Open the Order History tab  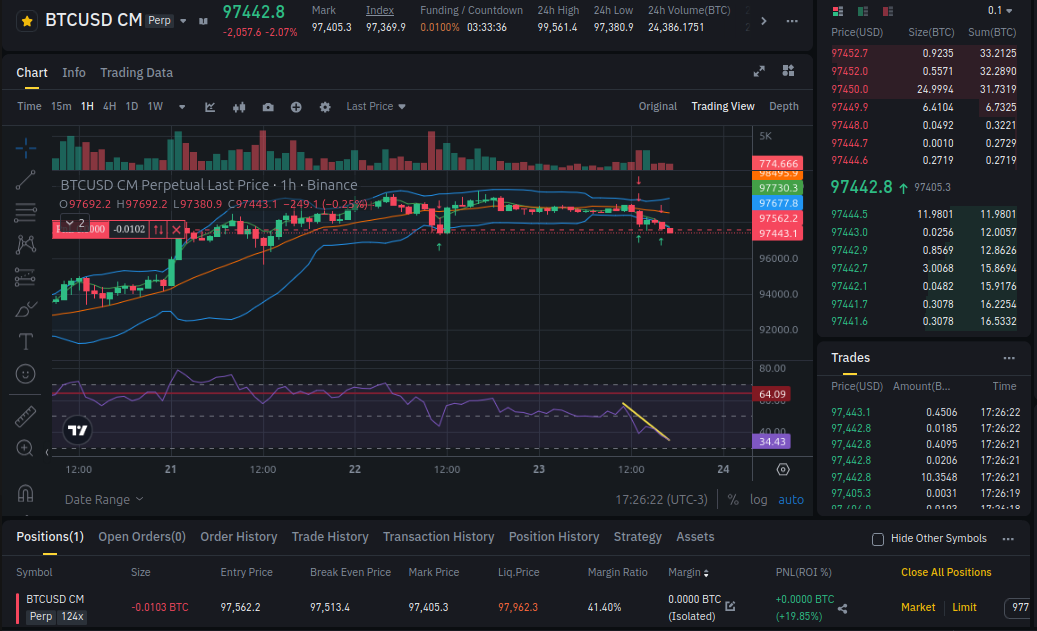tap(239, 537)
